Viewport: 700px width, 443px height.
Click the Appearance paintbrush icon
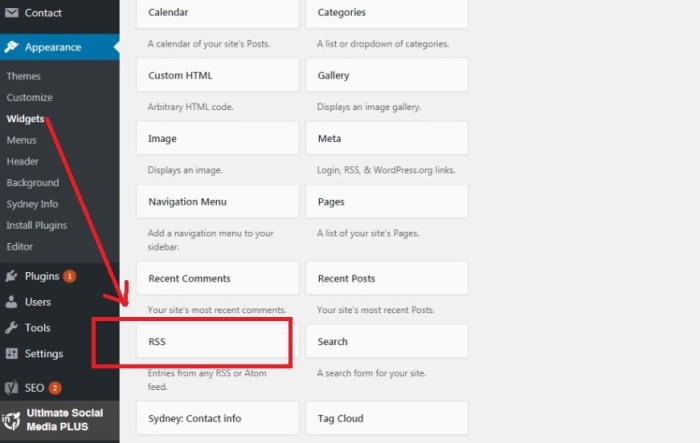tap(11, 47)
